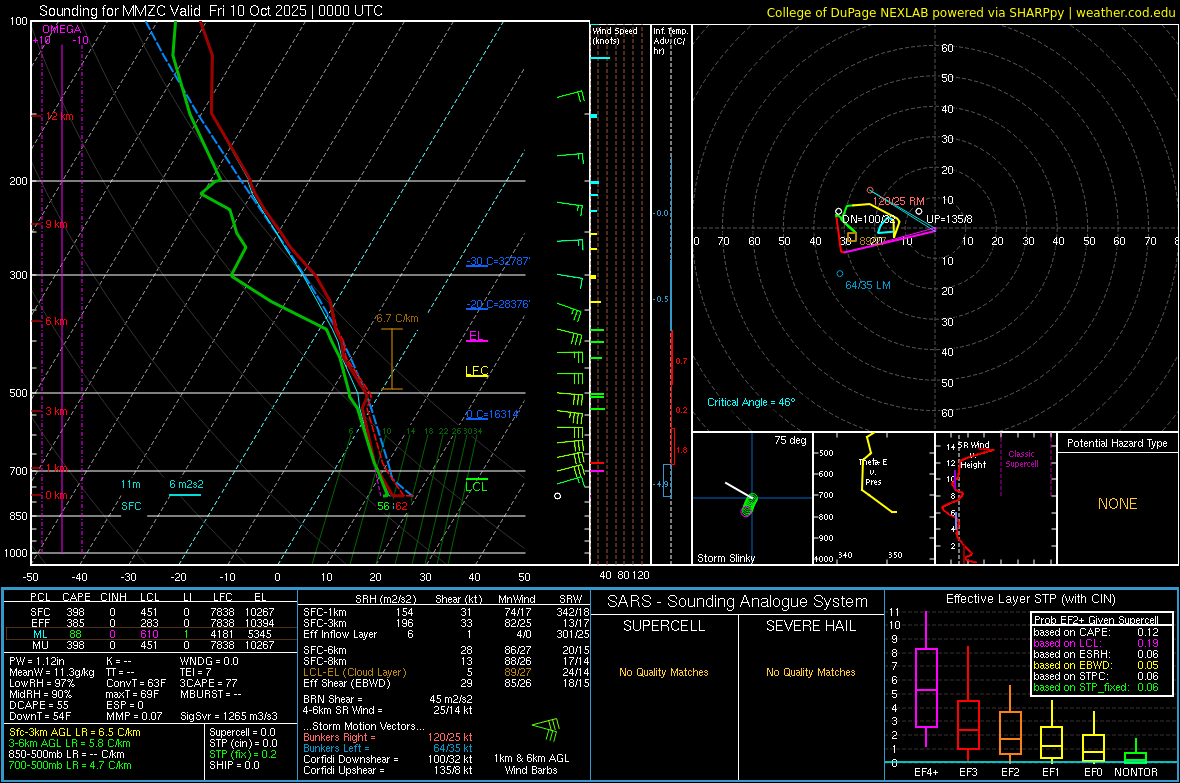Click the Corfidi Downshear = 100/32 kt line

coord(388,759)
